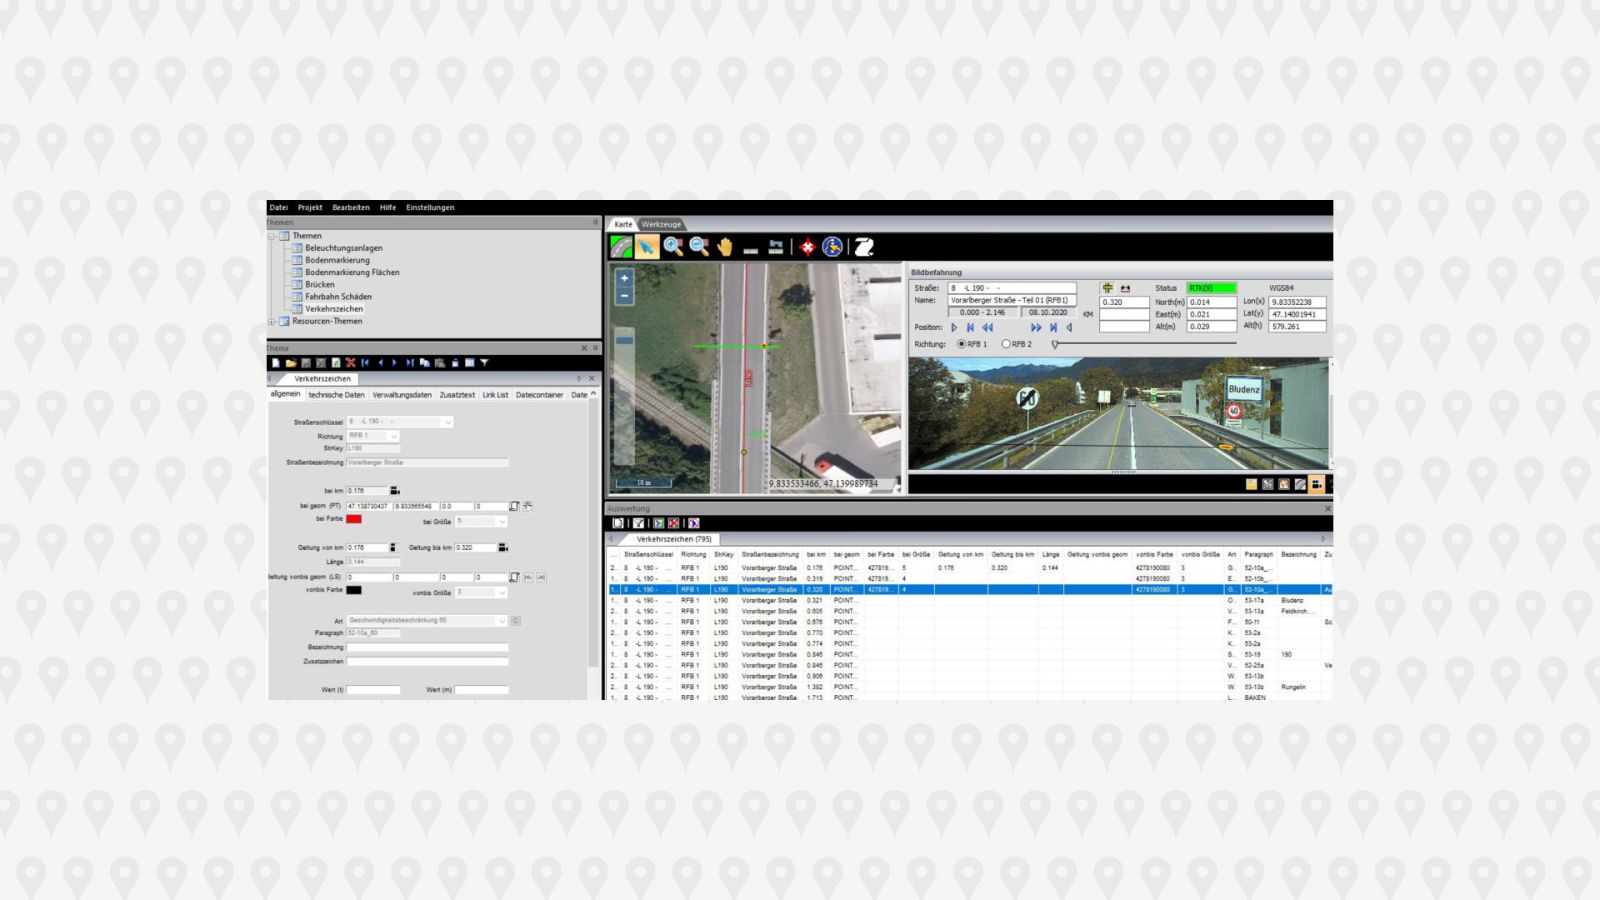Activate the hand pan tool

(x=724, y=247)
